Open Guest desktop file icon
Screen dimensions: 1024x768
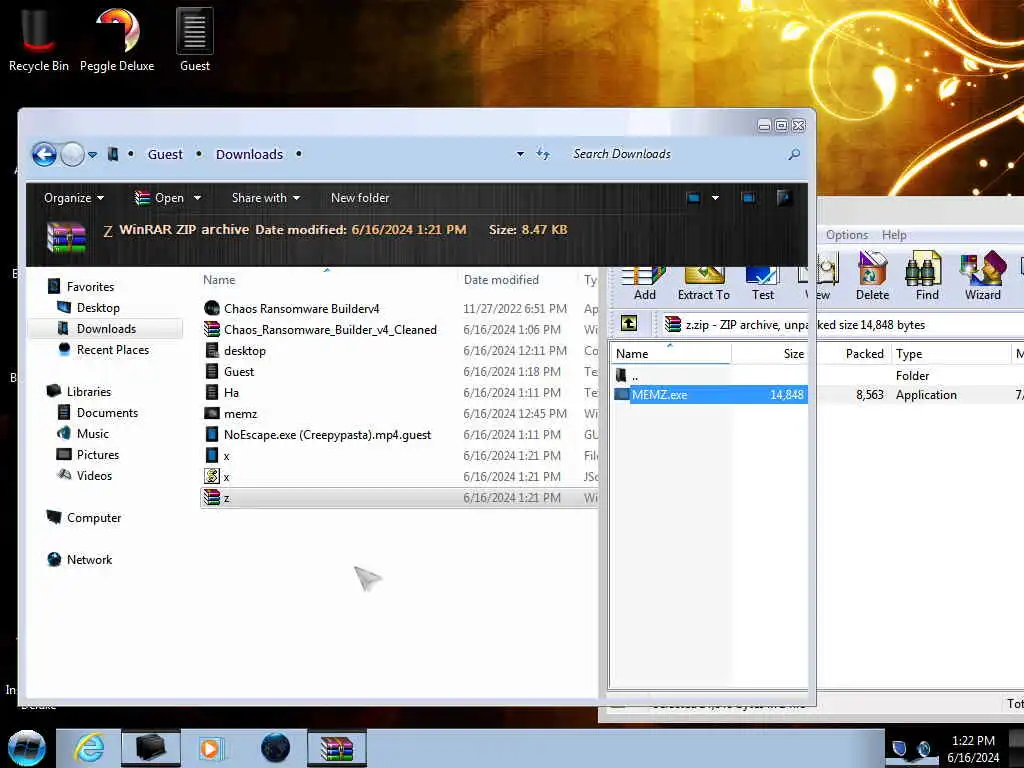coord(195,39)
